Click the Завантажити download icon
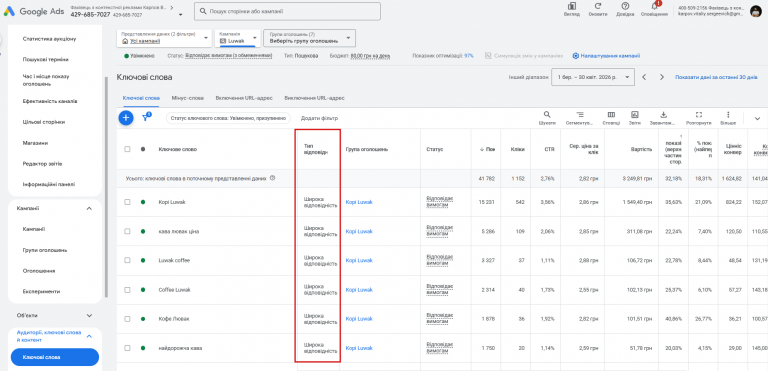This screenshot has height=371, width=768. (x=664, y=115)
